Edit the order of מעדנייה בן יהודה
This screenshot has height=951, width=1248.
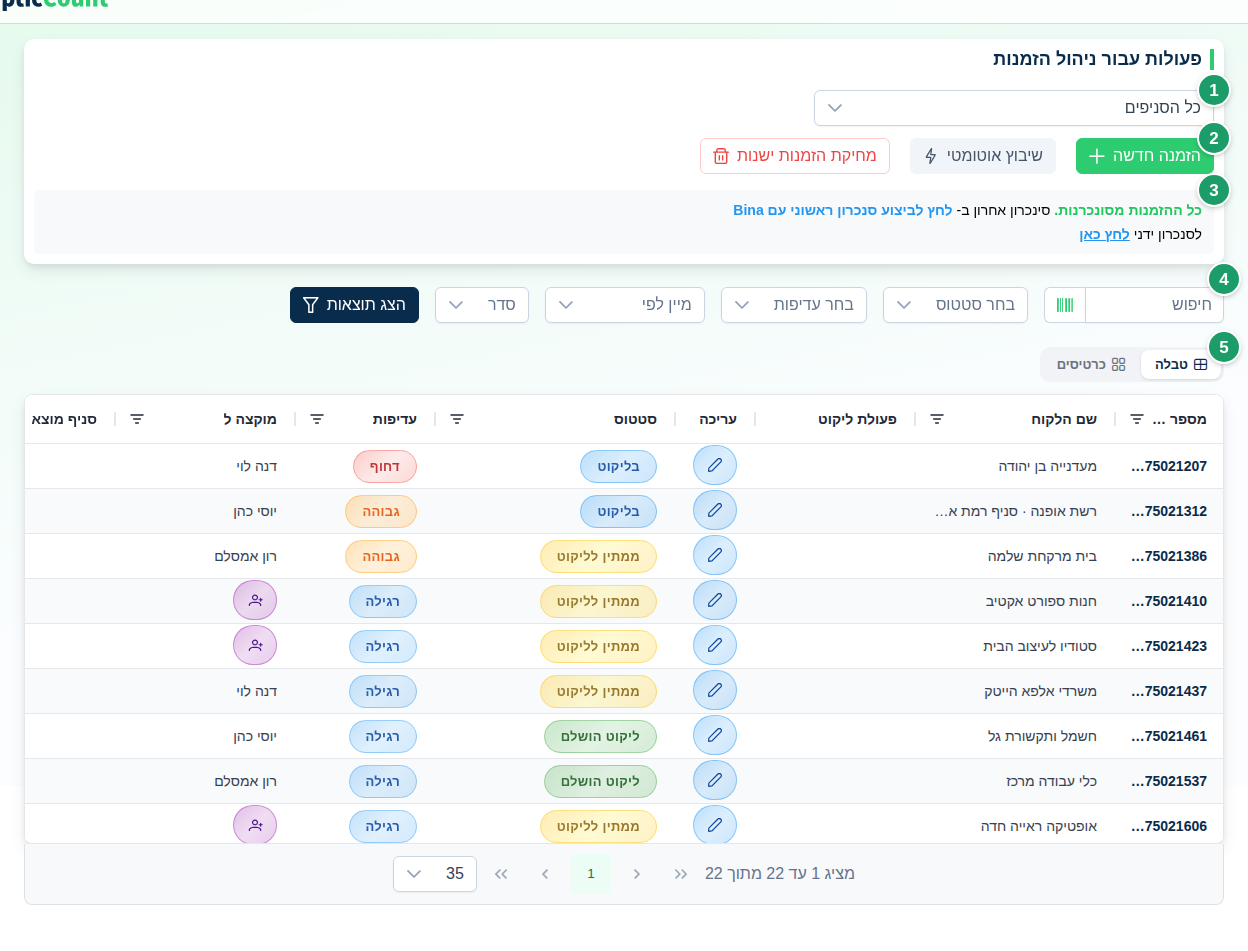pyautogui.click(x=715, y=466)
